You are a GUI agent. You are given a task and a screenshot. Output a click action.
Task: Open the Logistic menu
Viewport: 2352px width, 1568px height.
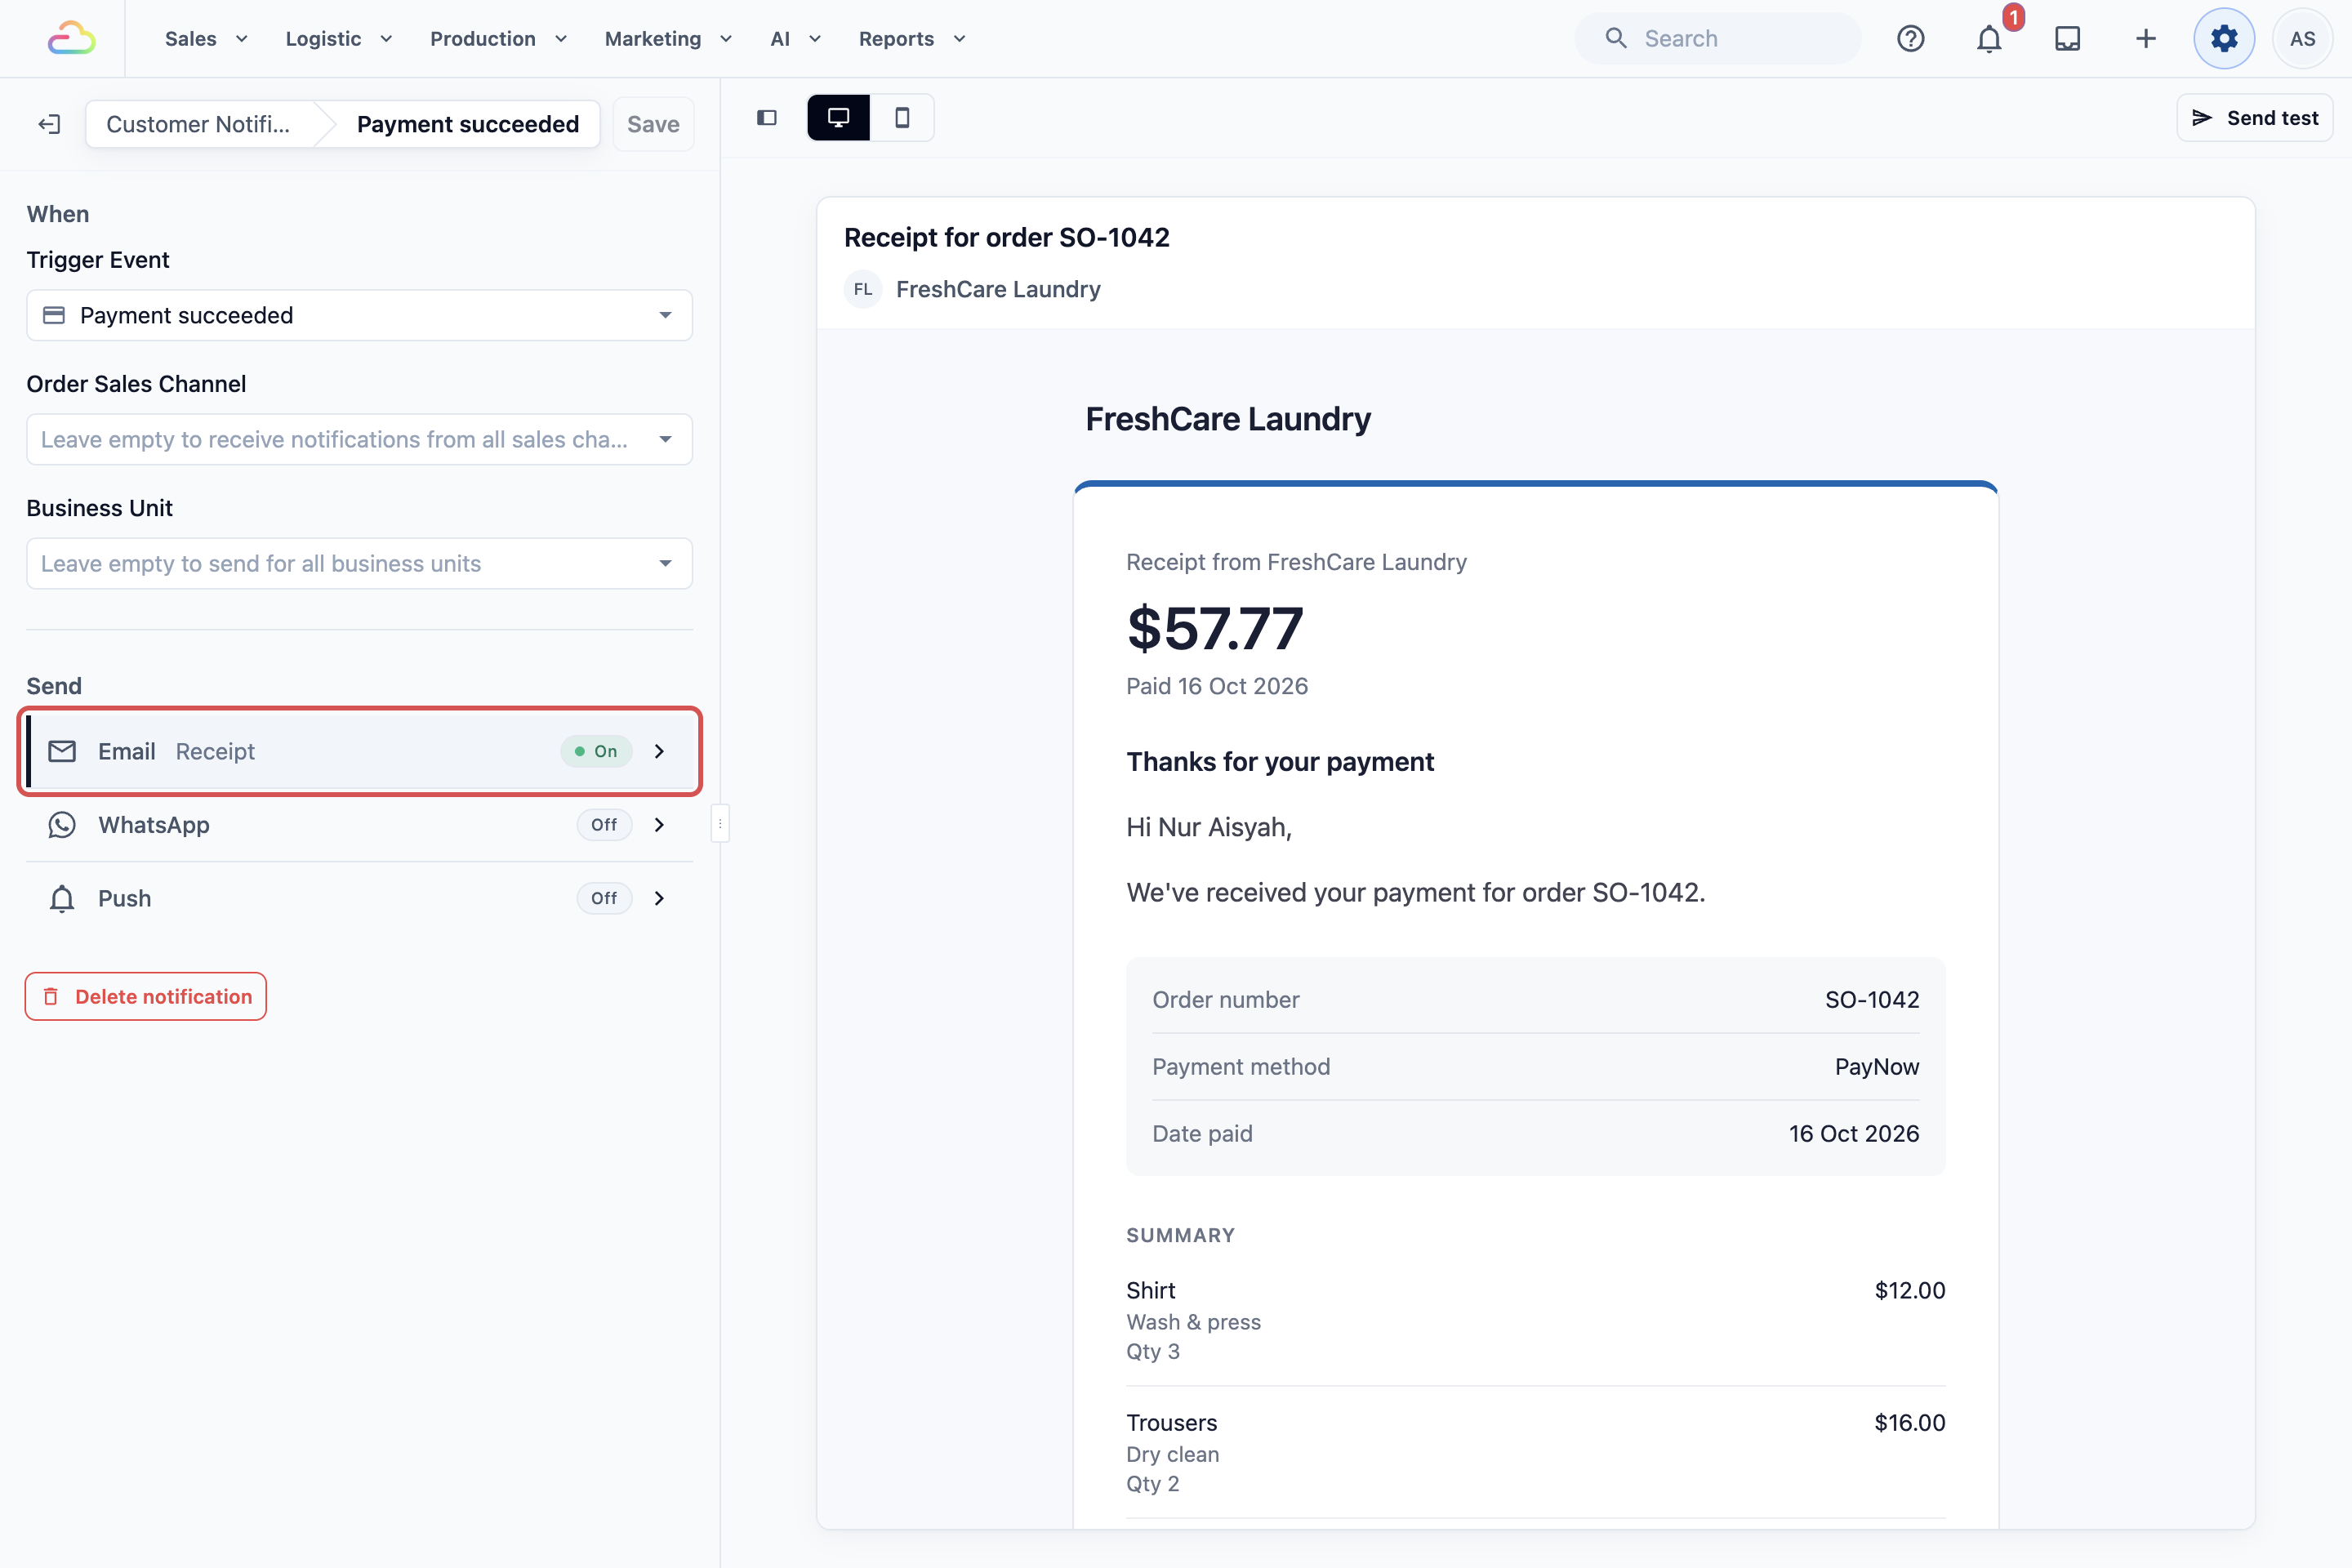coord(339,38)
